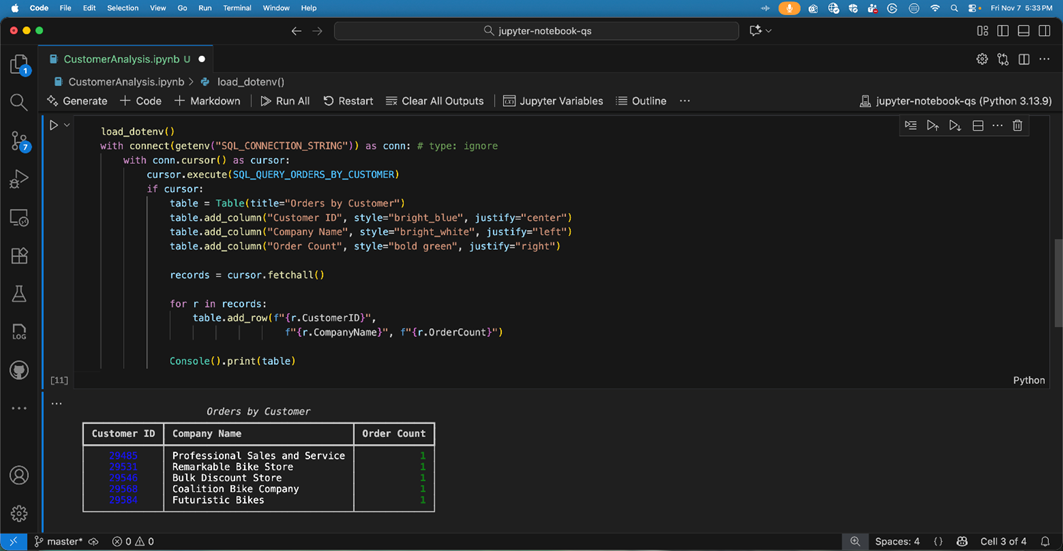Open the GitHub view in activity bar

[19, 370]
